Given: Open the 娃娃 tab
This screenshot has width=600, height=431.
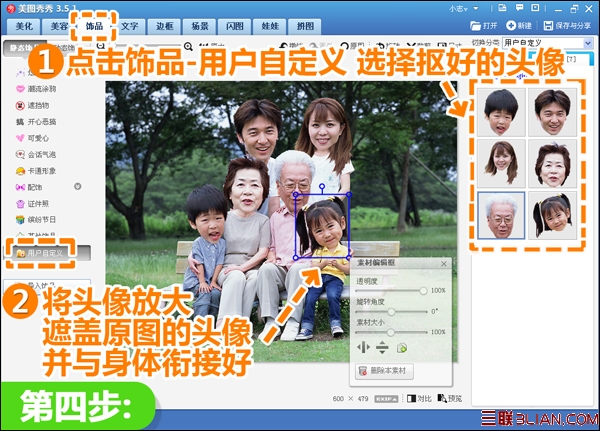Looking at the screenshot, I should (270, 26).
